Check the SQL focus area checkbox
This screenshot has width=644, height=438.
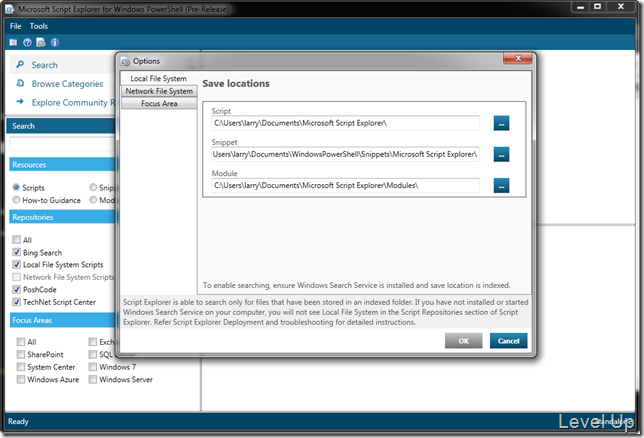tap(93, 354)
